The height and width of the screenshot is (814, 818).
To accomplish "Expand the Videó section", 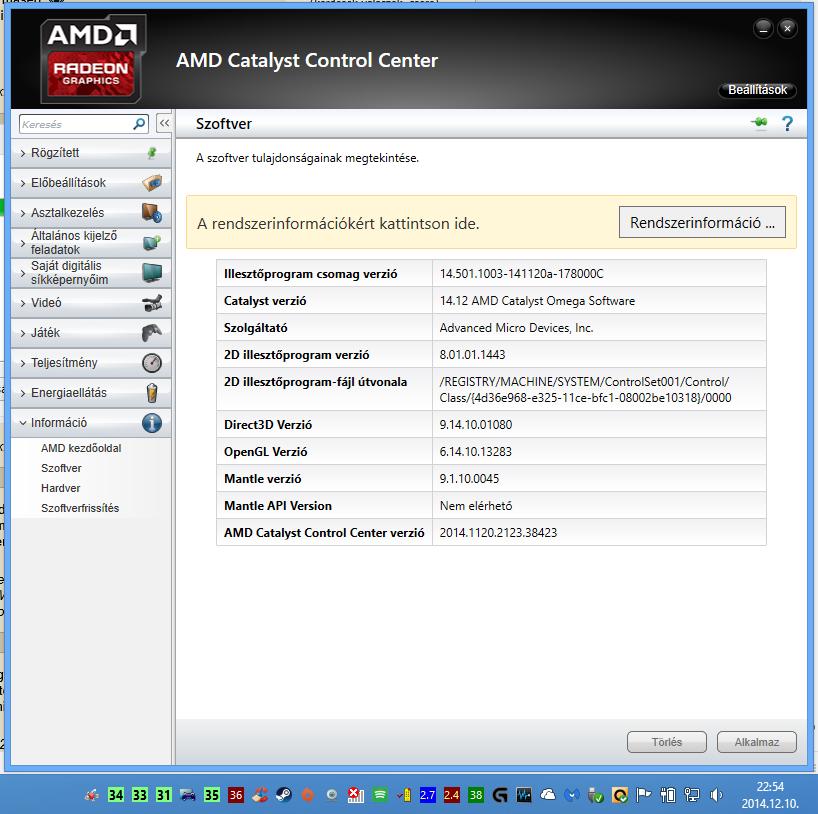I will click(x=91, y=303).
